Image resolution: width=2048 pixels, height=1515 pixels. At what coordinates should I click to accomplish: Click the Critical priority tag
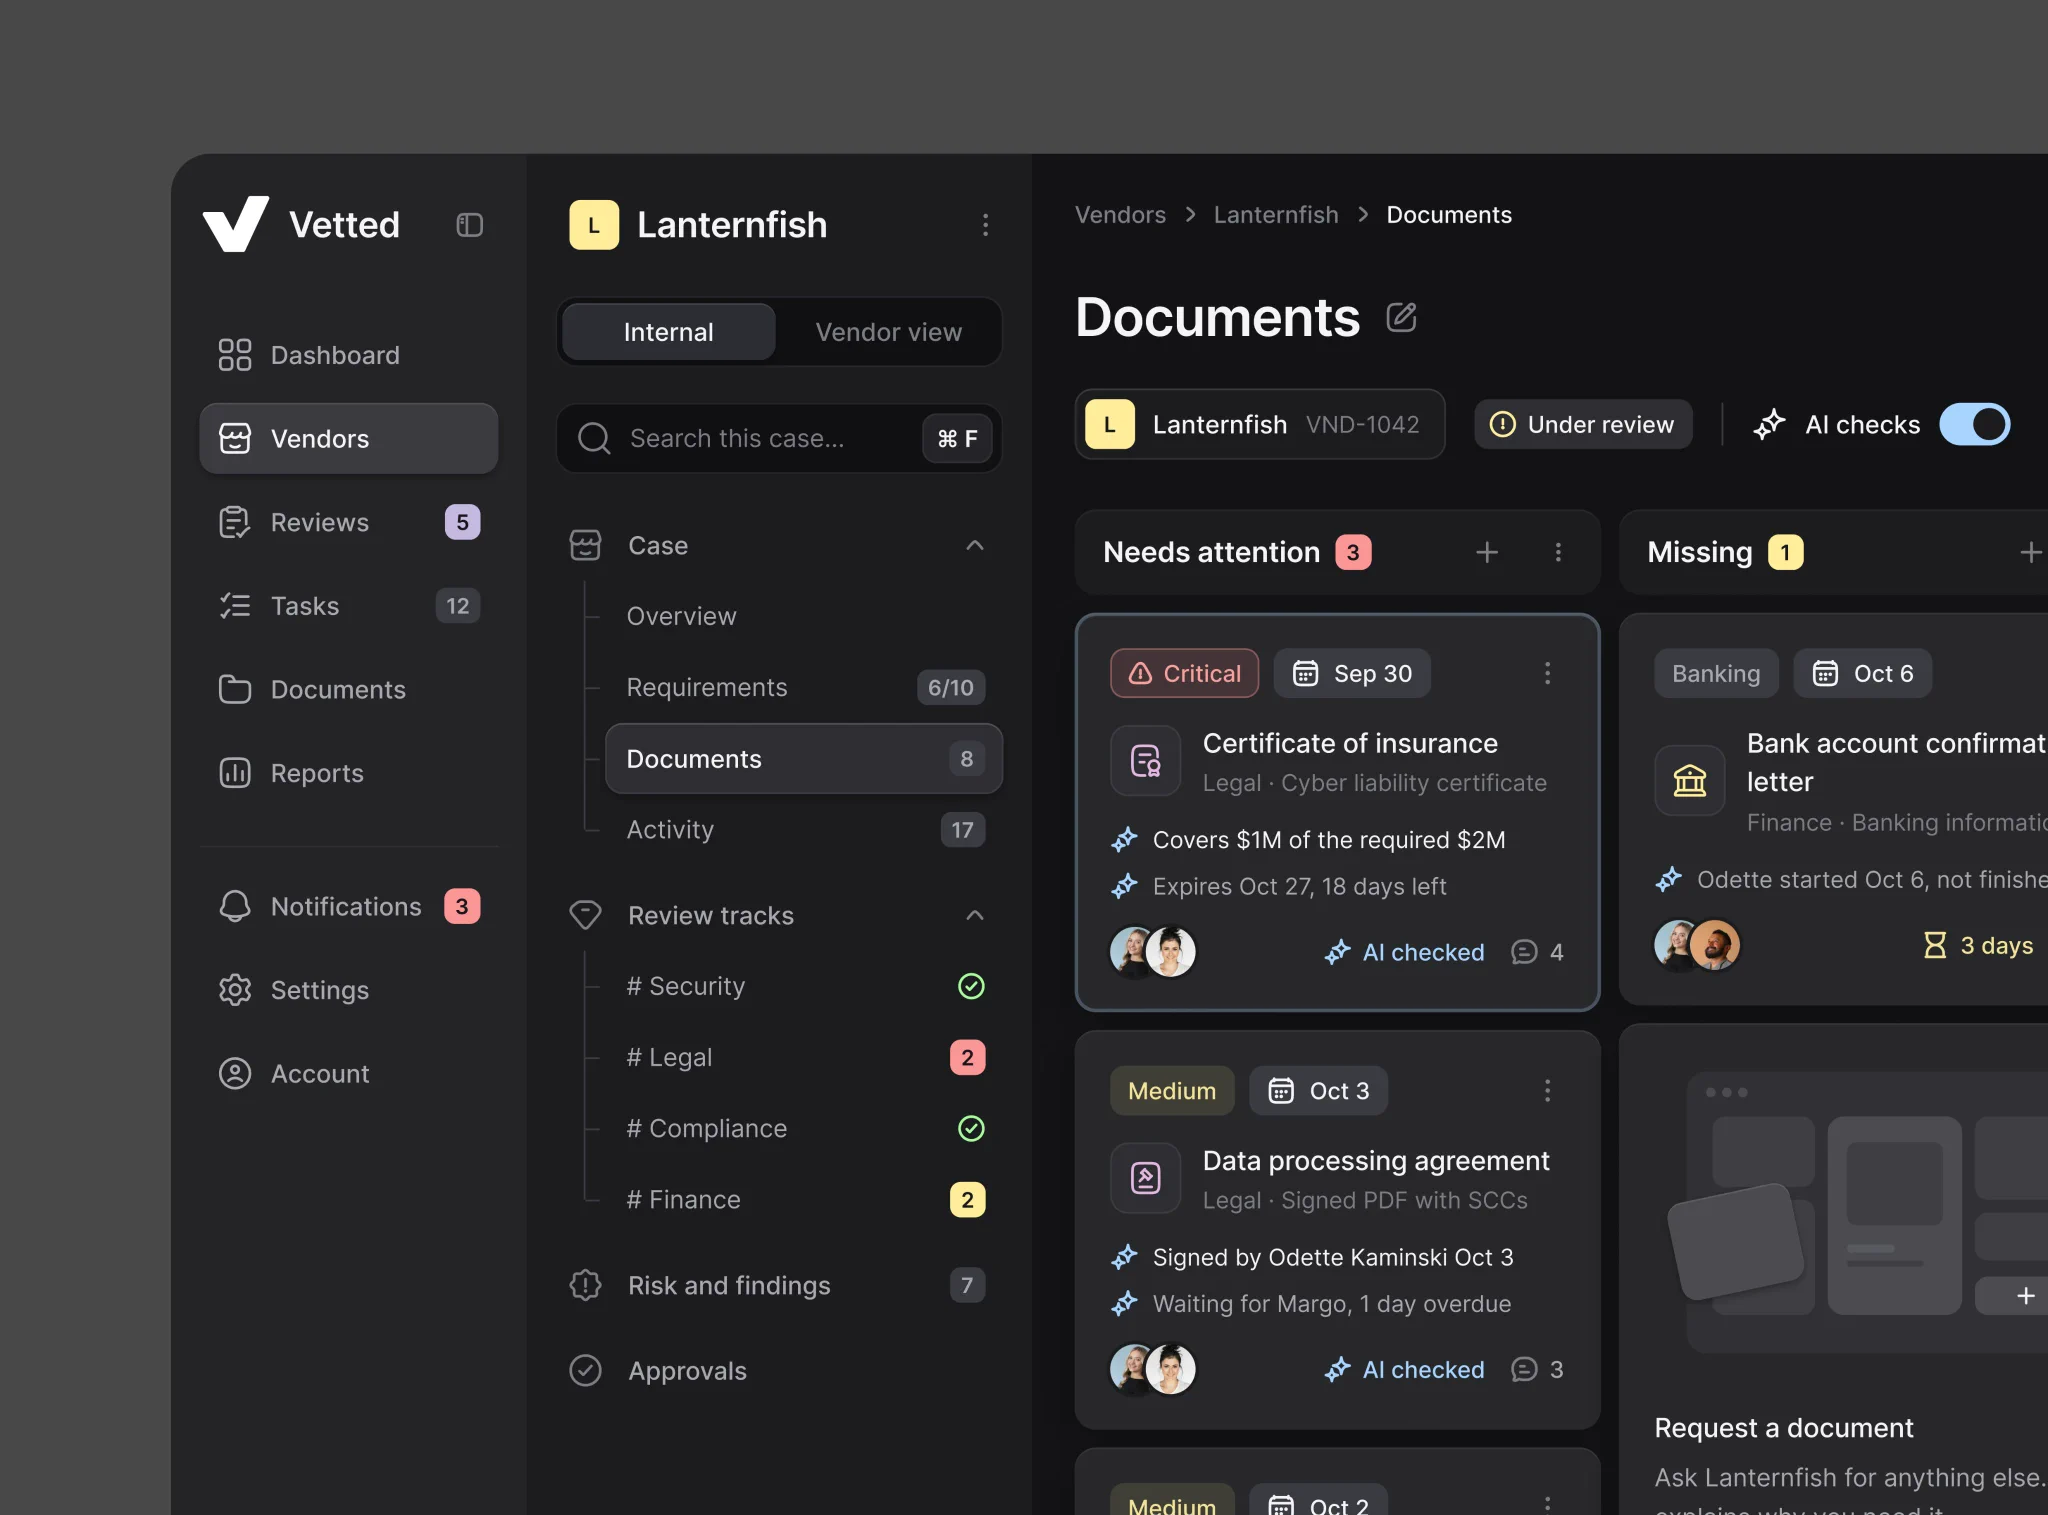(x=1184, y=673)
